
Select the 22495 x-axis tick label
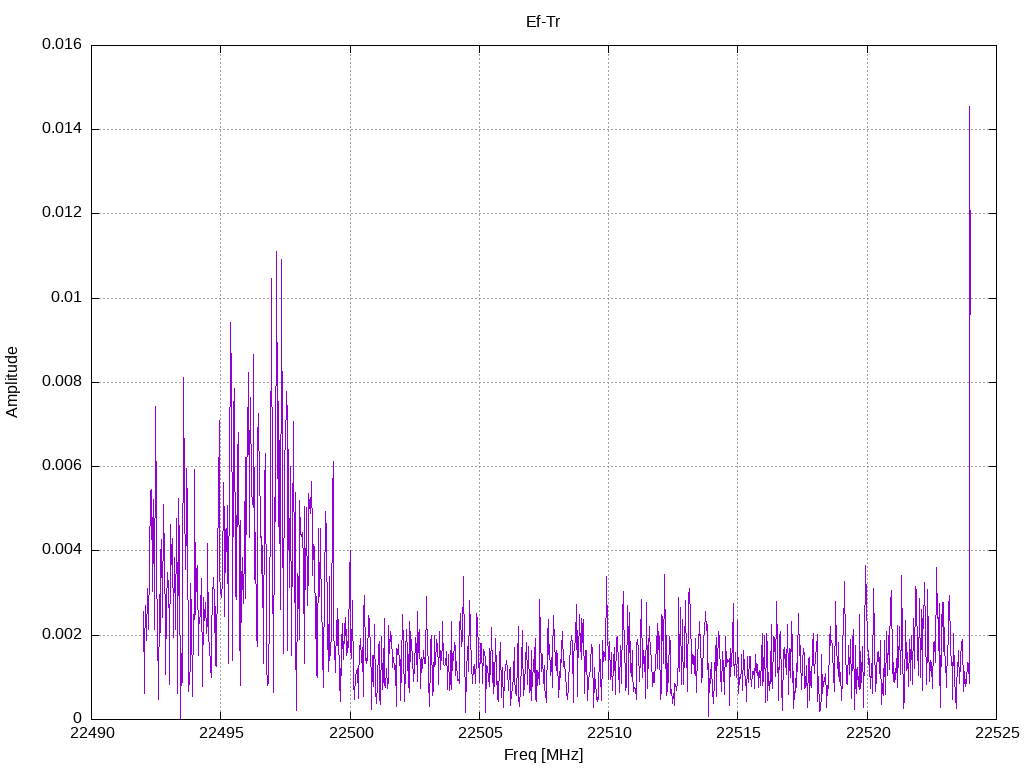coord(220,734)
